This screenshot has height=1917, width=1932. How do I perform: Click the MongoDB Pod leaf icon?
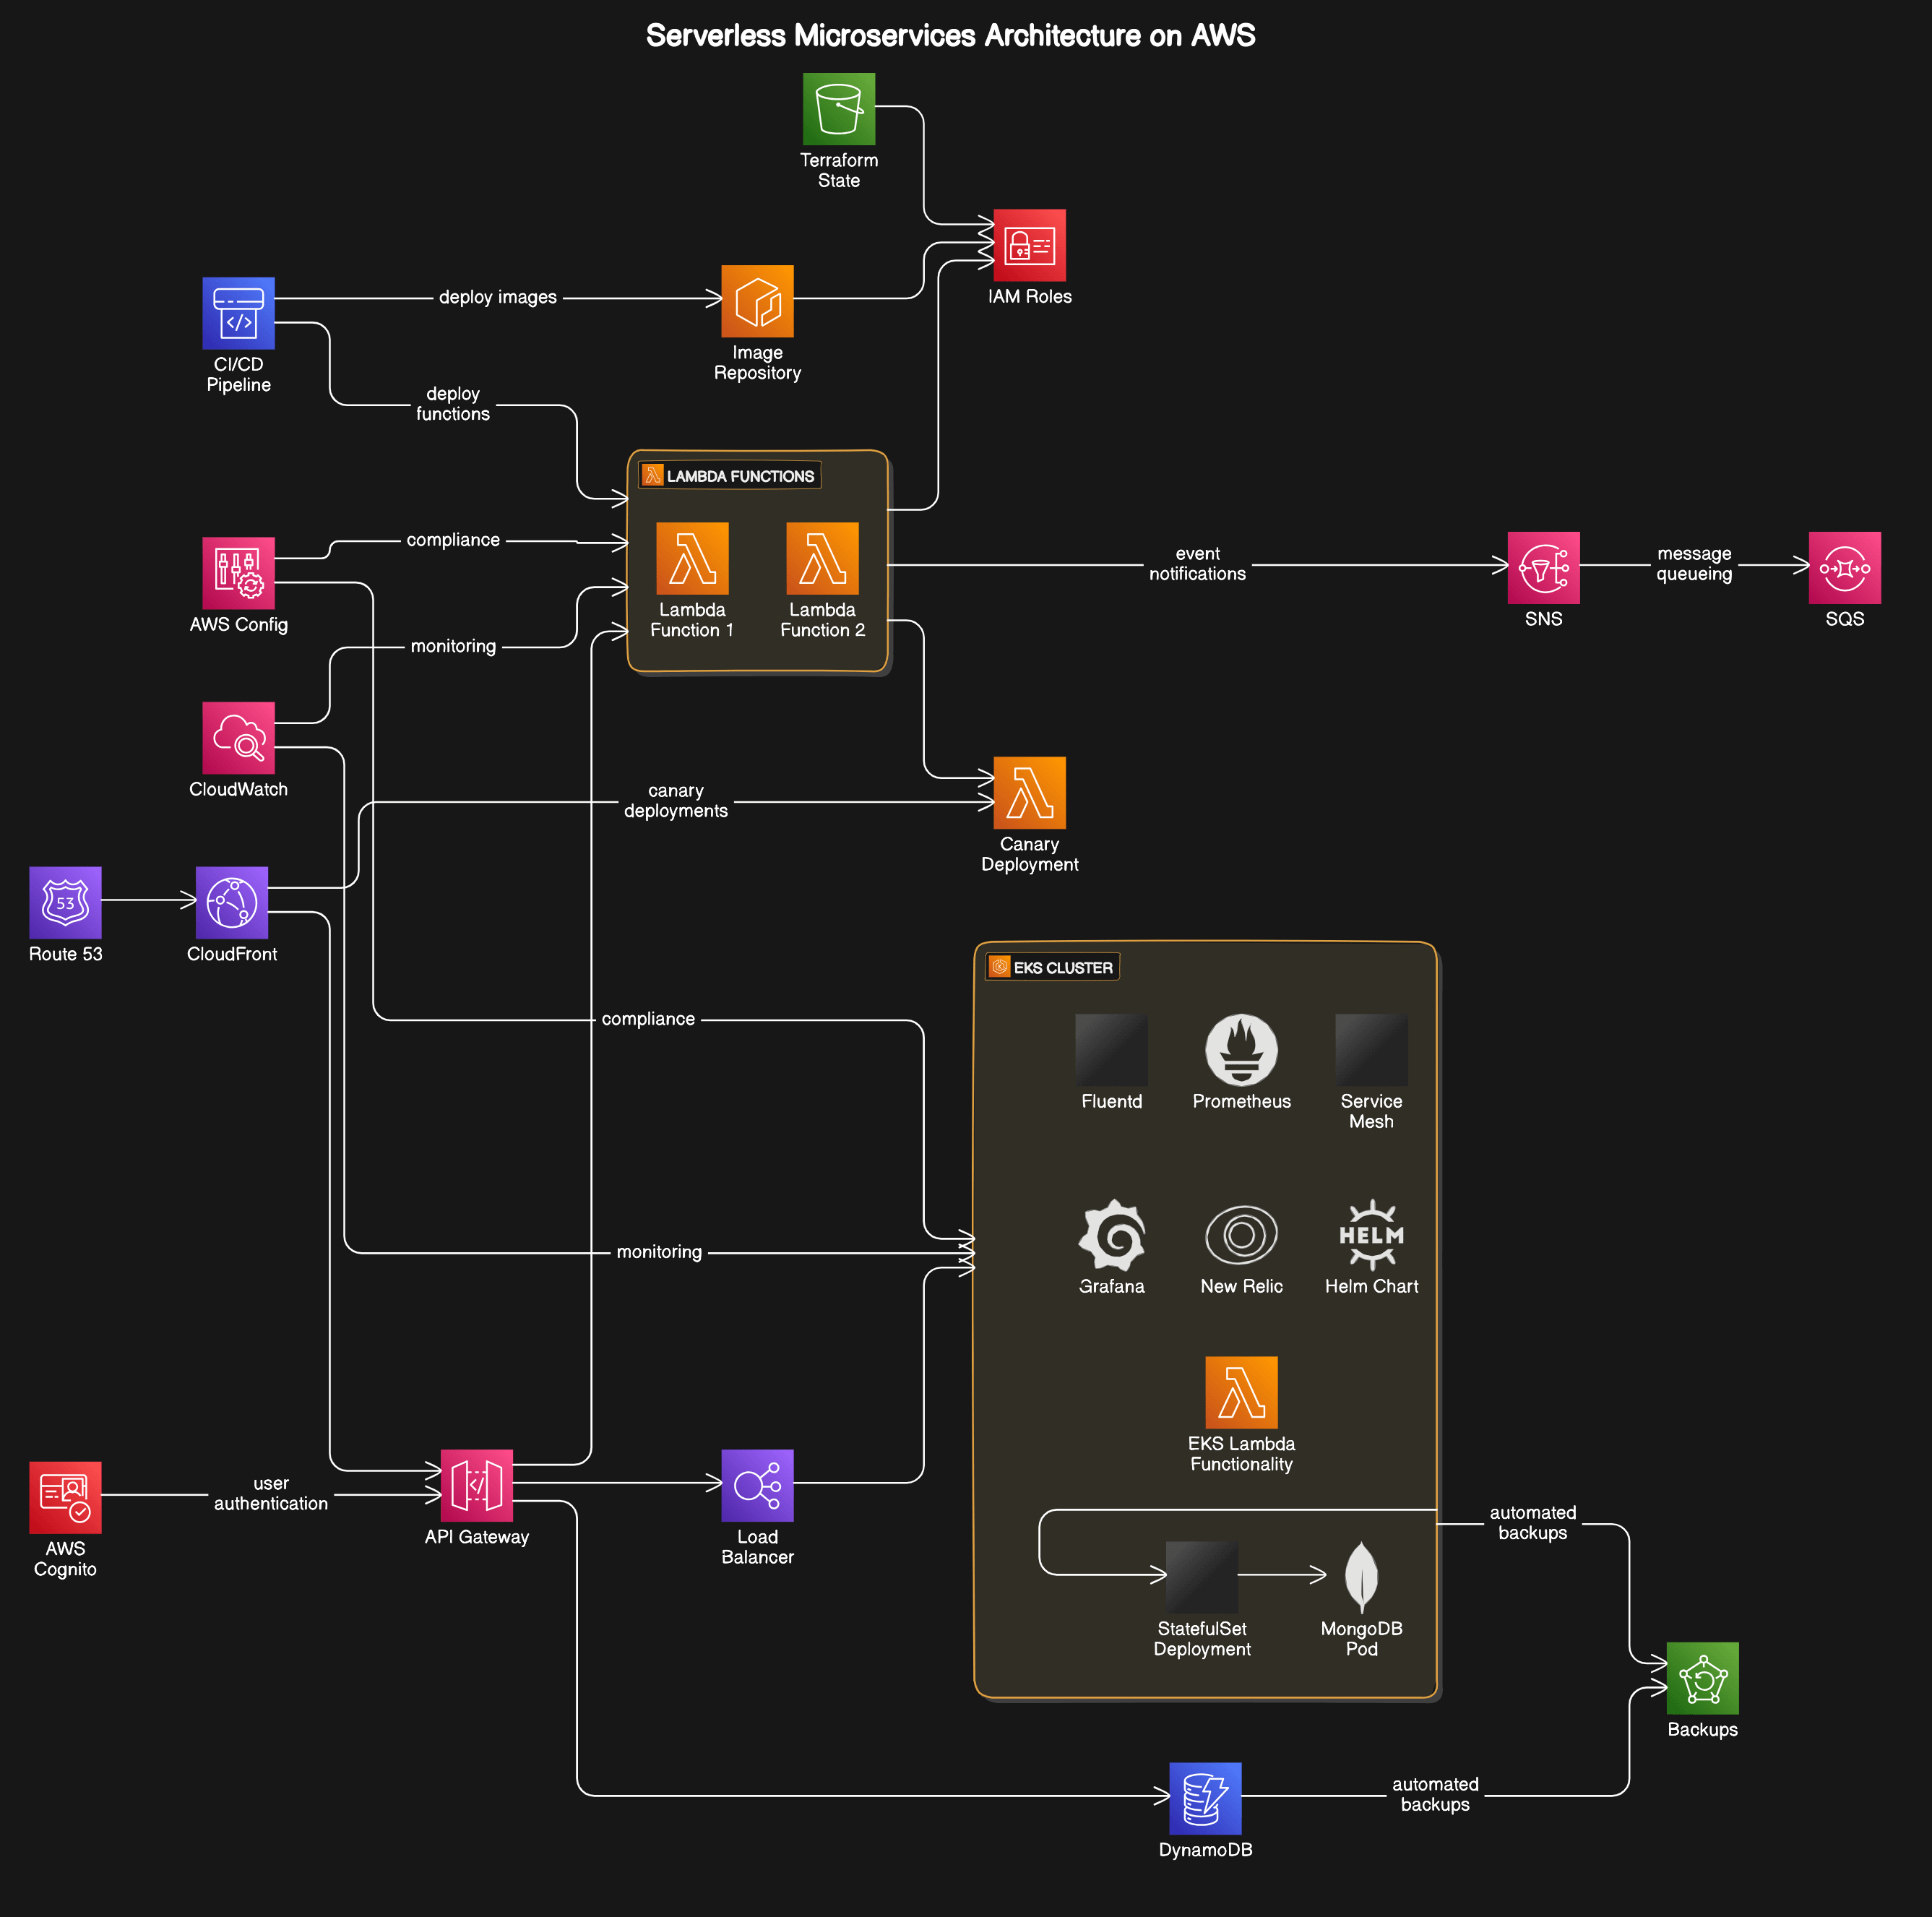[1361, 1579]
